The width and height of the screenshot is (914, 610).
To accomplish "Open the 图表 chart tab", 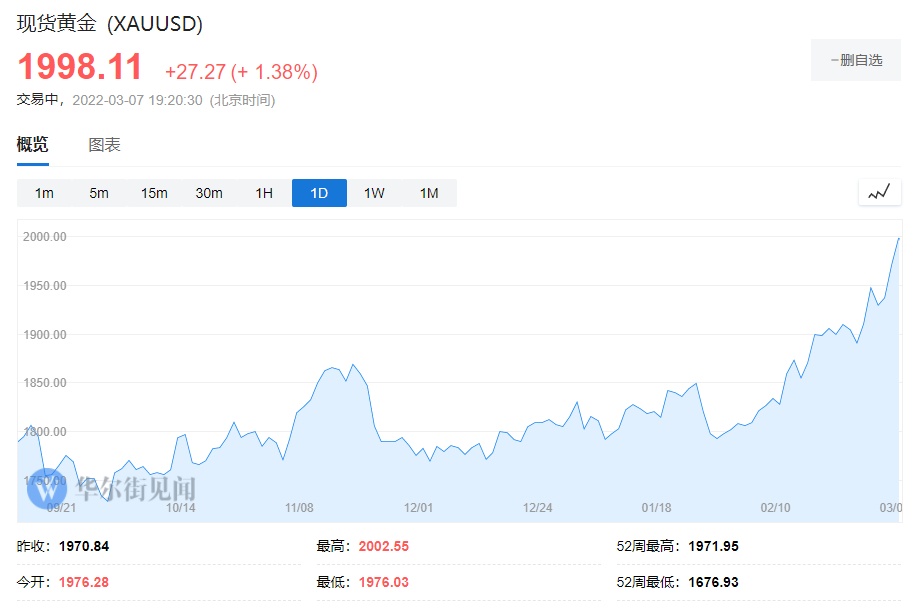I will pos(105,145).
